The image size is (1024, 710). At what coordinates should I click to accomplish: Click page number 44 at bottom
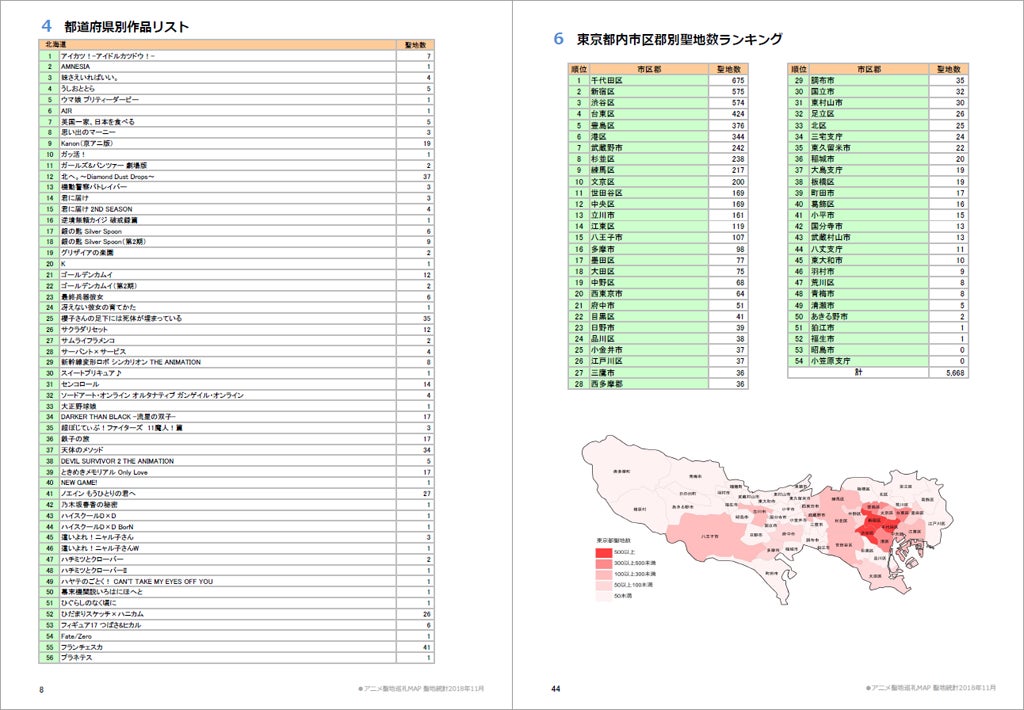click(554, 689)
